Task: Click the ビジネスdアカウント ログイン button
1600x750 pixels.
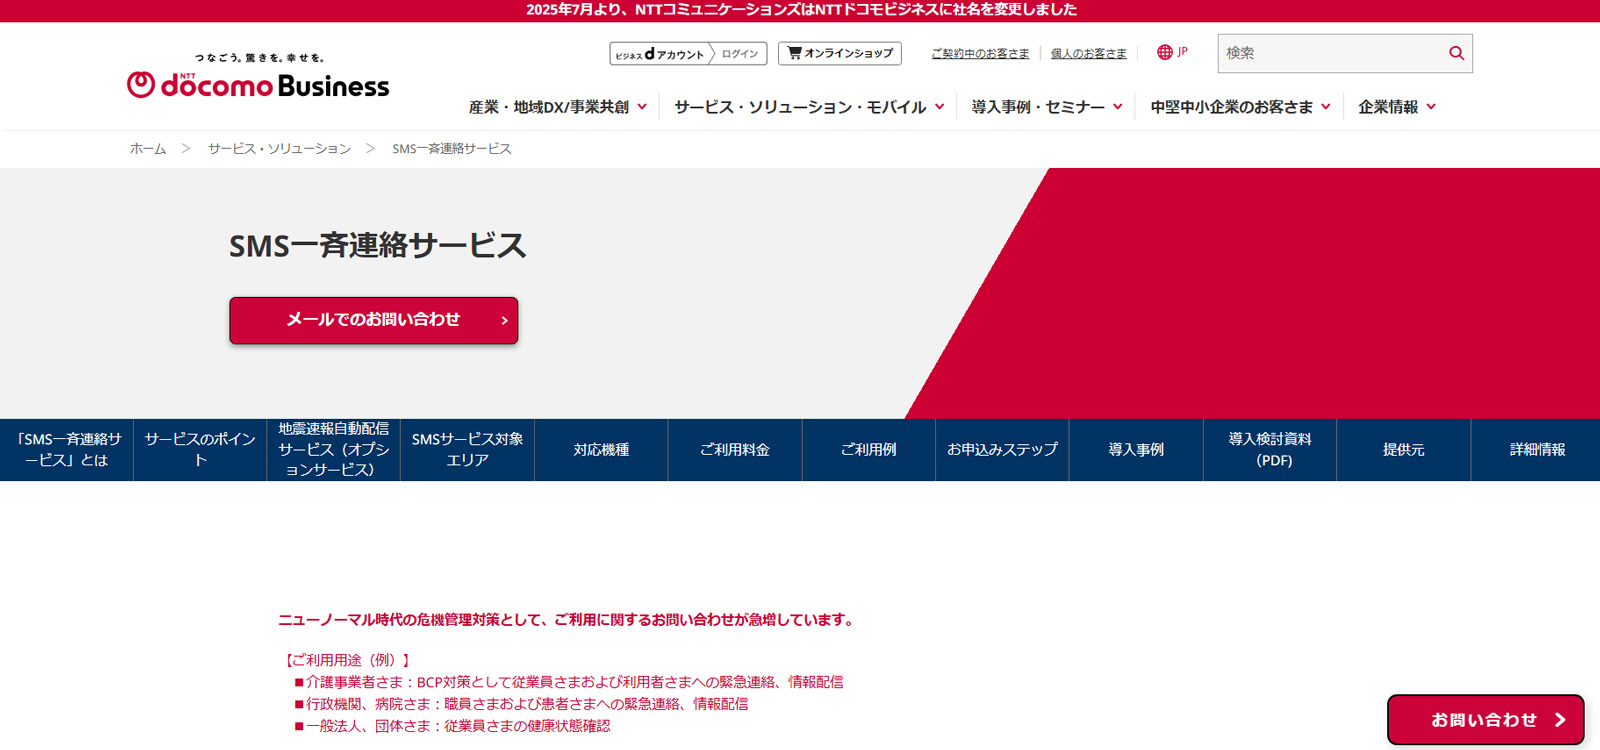Action: tap(688, 53)
